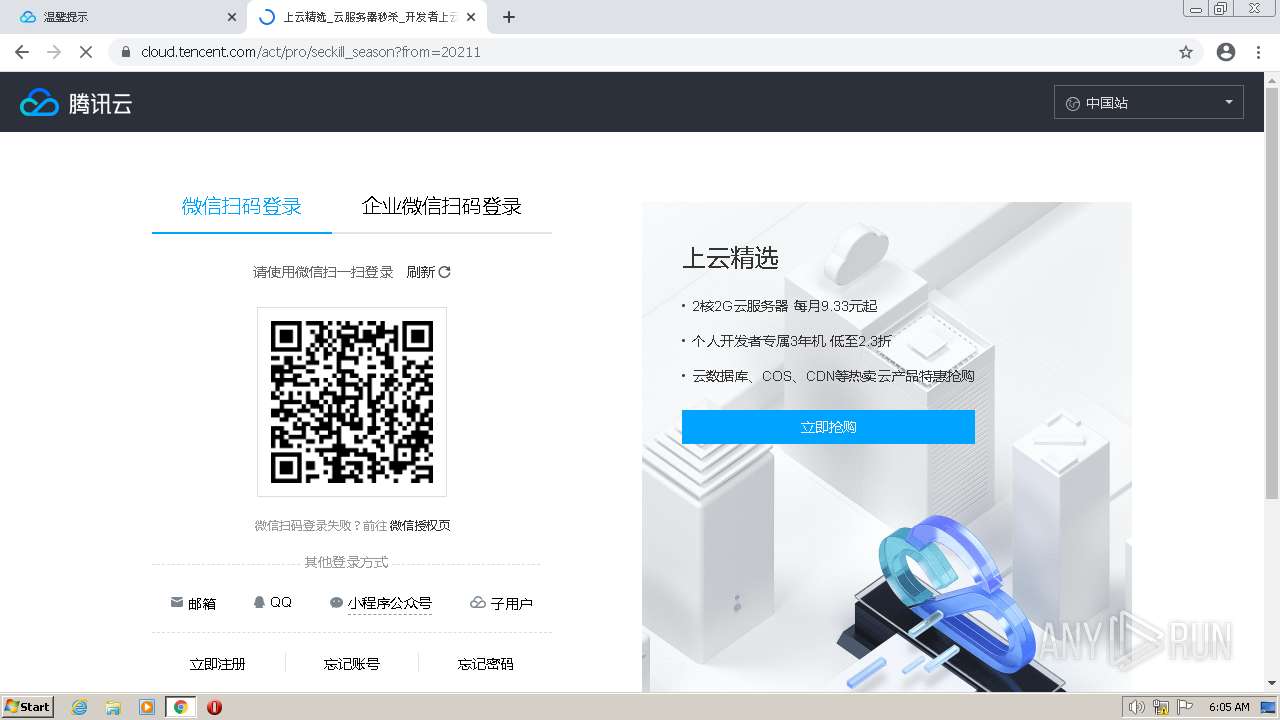Click Chrome icon in taskbar
The image size is (1280, 720).
pos(181,707)
